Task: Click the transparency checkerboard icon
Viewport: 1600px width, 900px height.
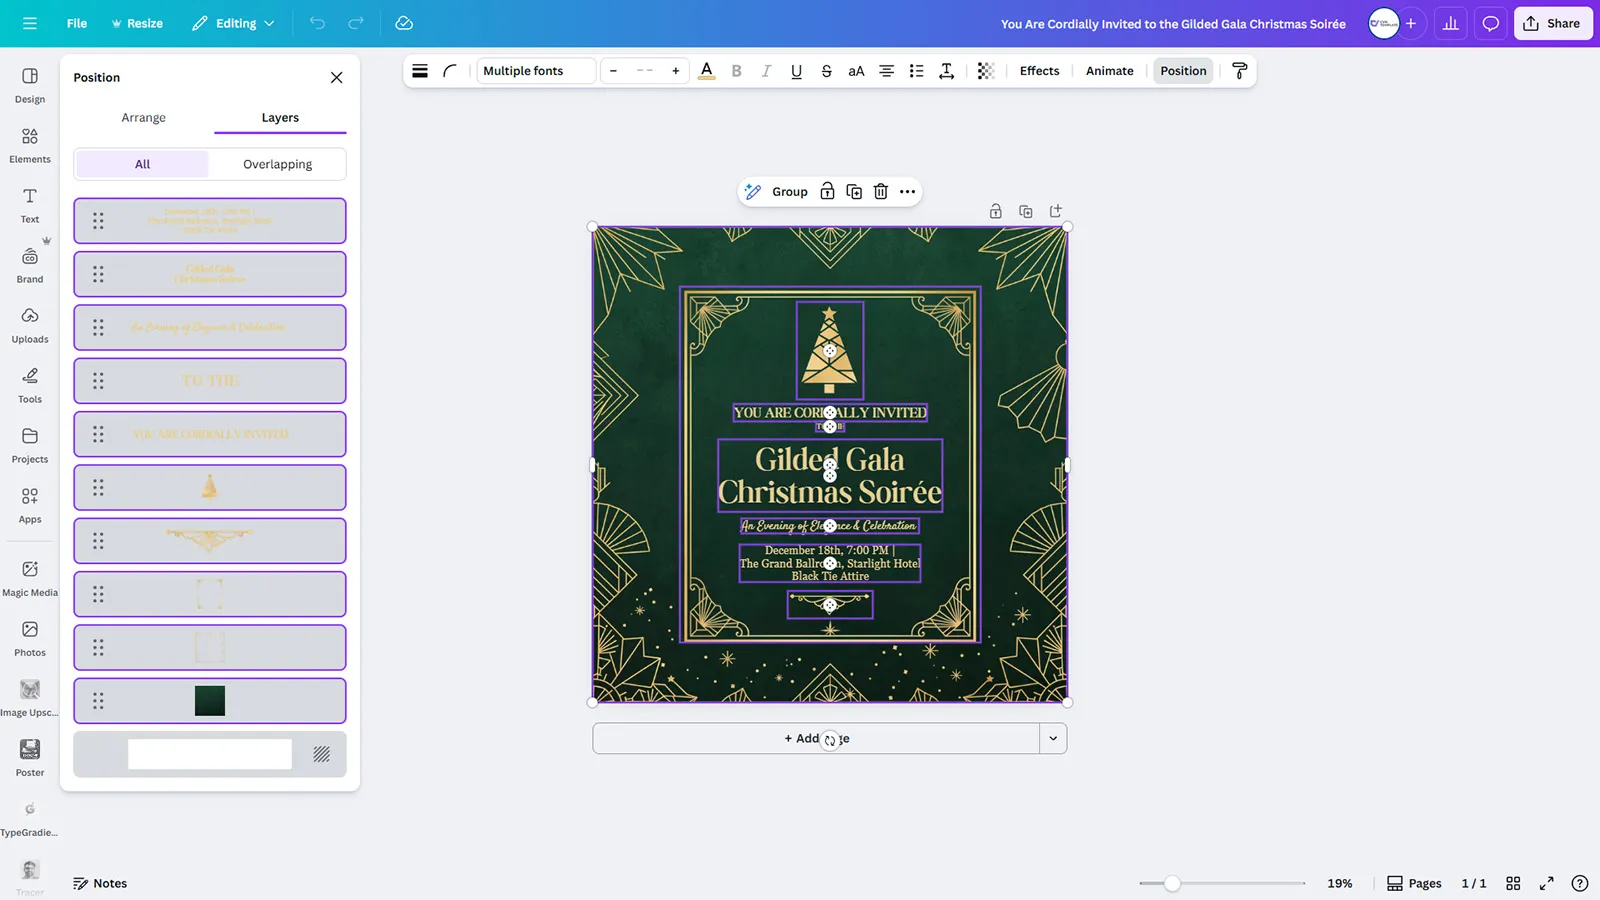Action: [x=986, y=71]
